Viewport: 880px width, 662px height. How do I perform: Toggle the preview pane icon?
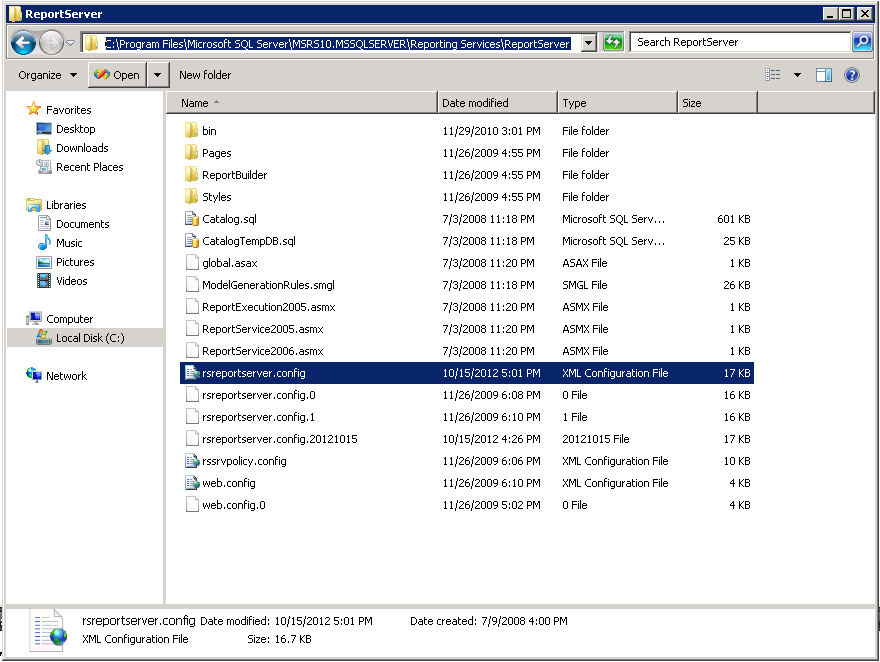[x=823, y=75]
